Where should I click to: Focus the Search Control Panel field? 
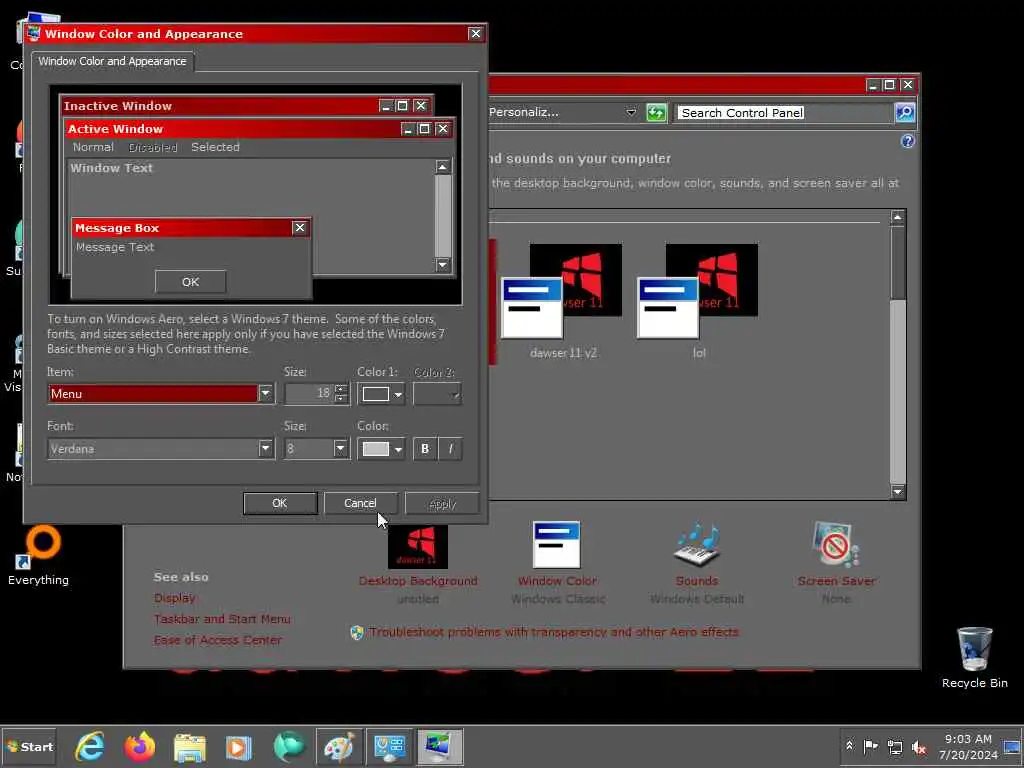click(x=784, y=112)
